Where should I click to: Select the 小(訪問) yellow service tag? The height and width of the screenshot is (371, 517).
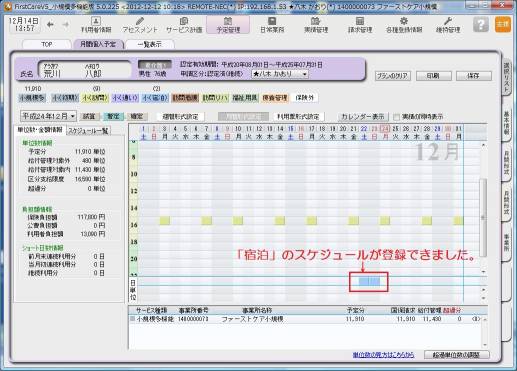(95, 98)
